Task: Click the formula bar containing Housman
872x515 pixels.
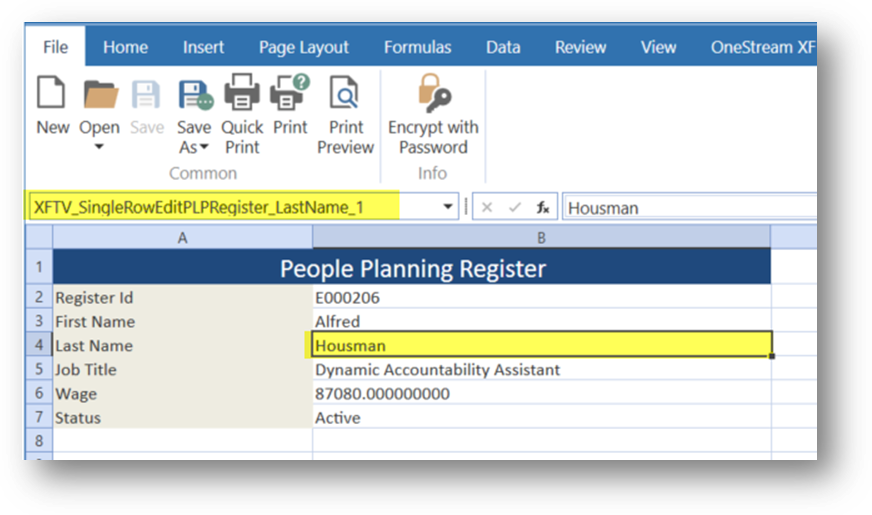Action: 688,208
